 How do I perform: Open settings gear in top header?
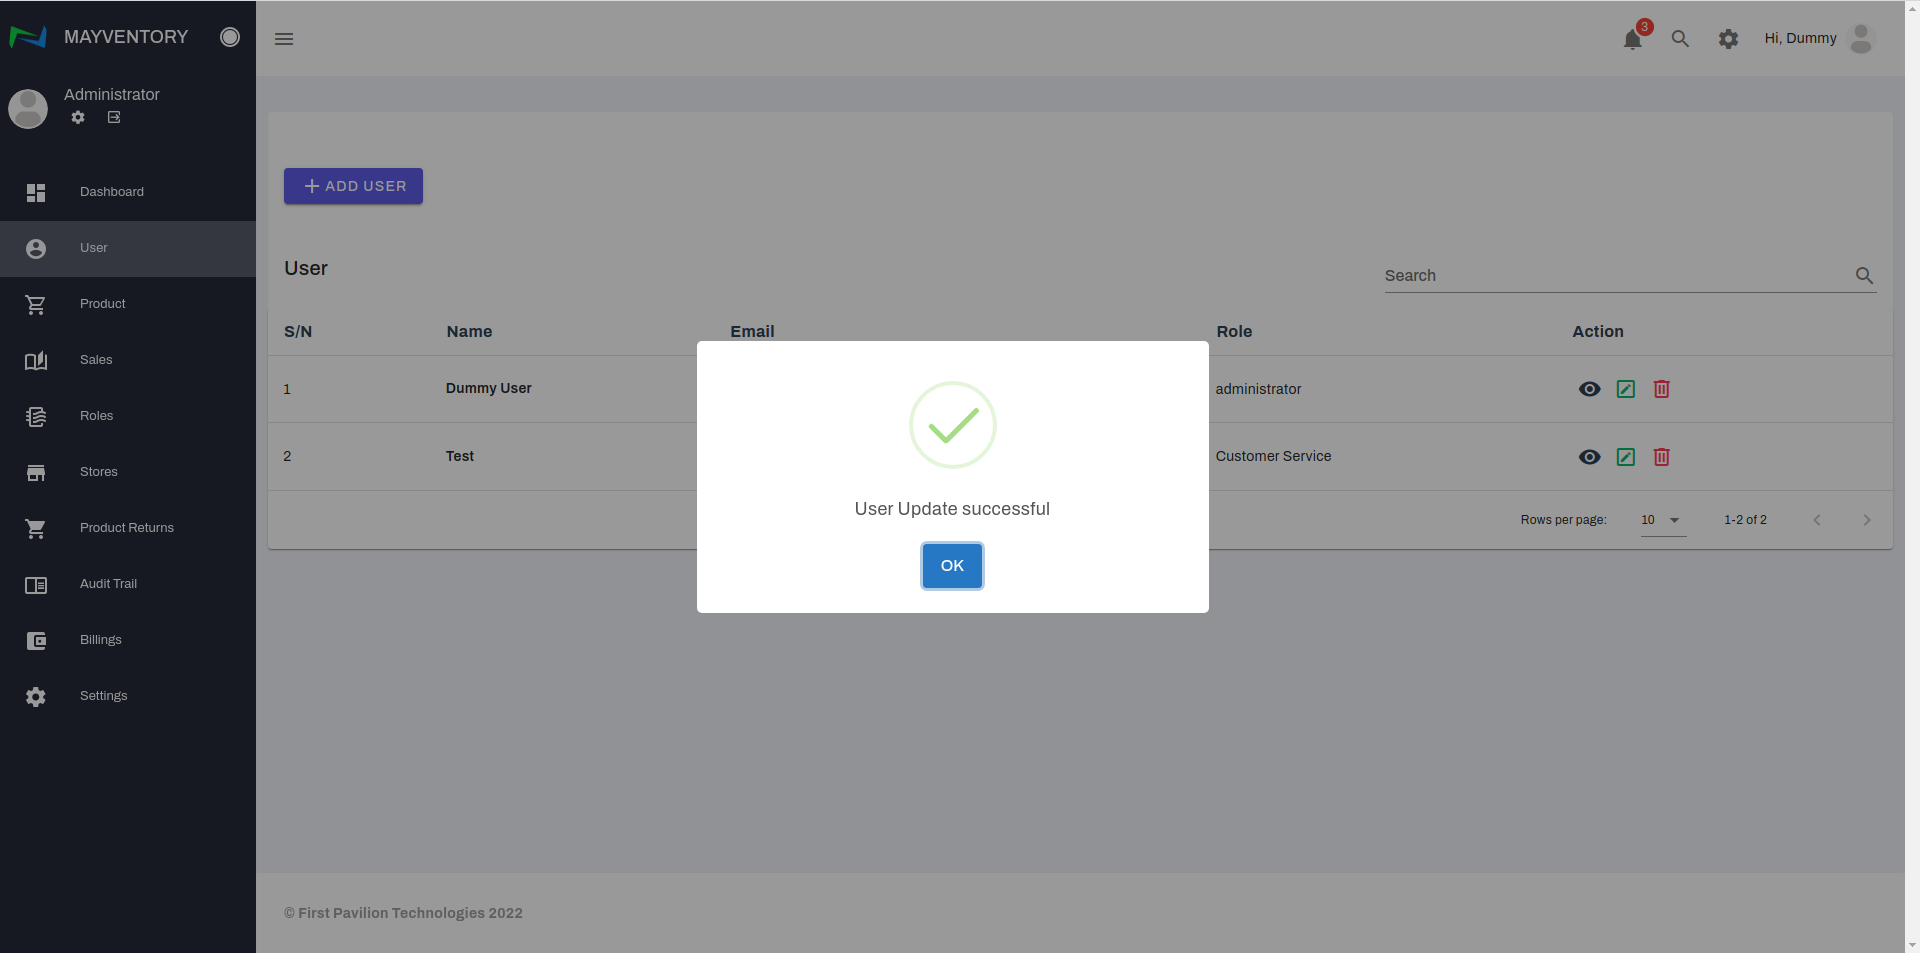(1728, 39)
